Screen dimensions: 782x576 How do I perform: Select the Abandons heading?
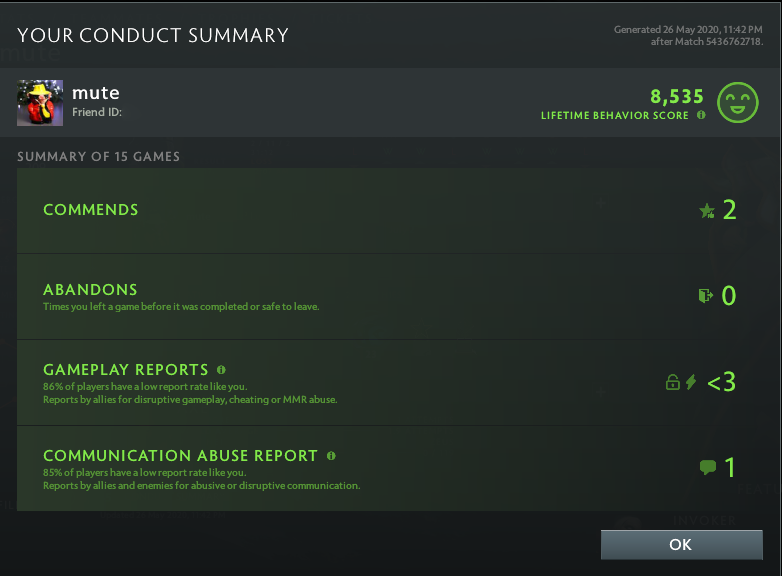click(x=90, y=290)
